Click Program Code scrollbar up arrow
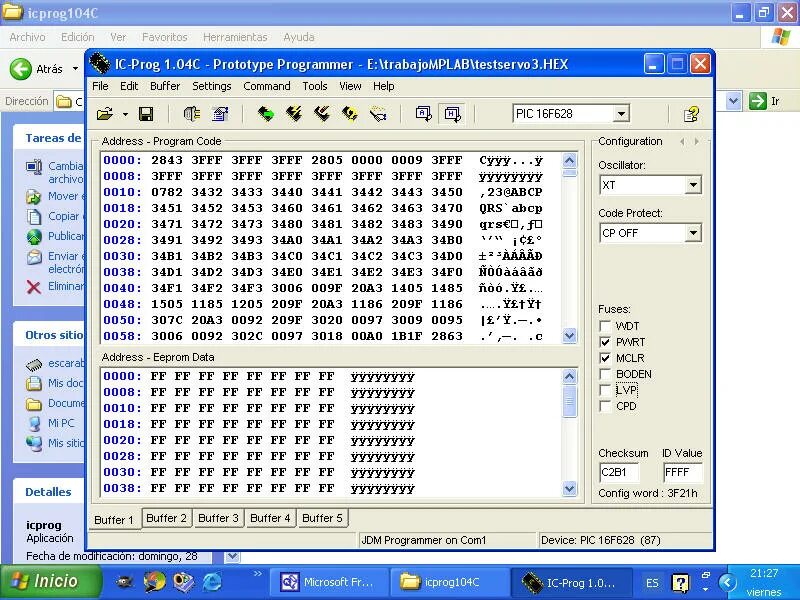Image resolution: width=800 pixels, height=600 pixels. coord(569,160)
